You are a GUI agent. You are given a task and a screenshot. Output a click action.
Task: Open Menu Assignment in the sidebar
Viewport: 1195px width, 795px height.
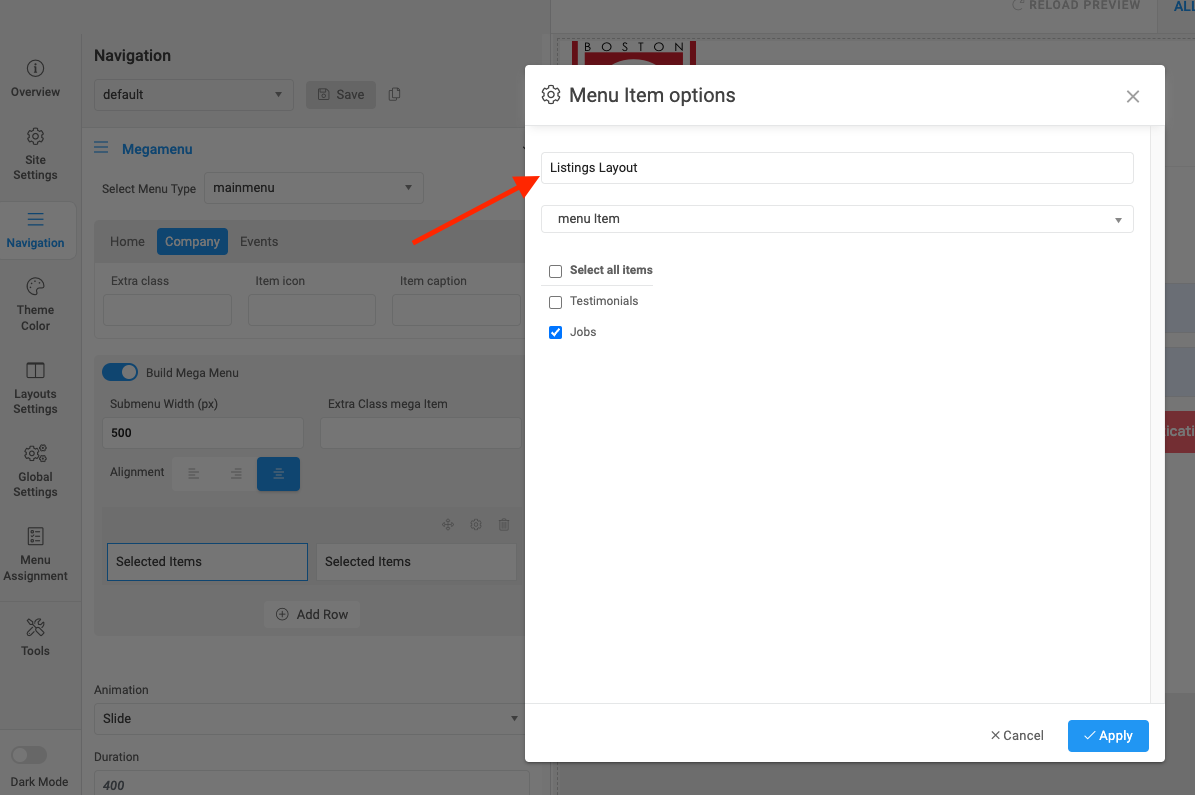[x=35, y=555]
